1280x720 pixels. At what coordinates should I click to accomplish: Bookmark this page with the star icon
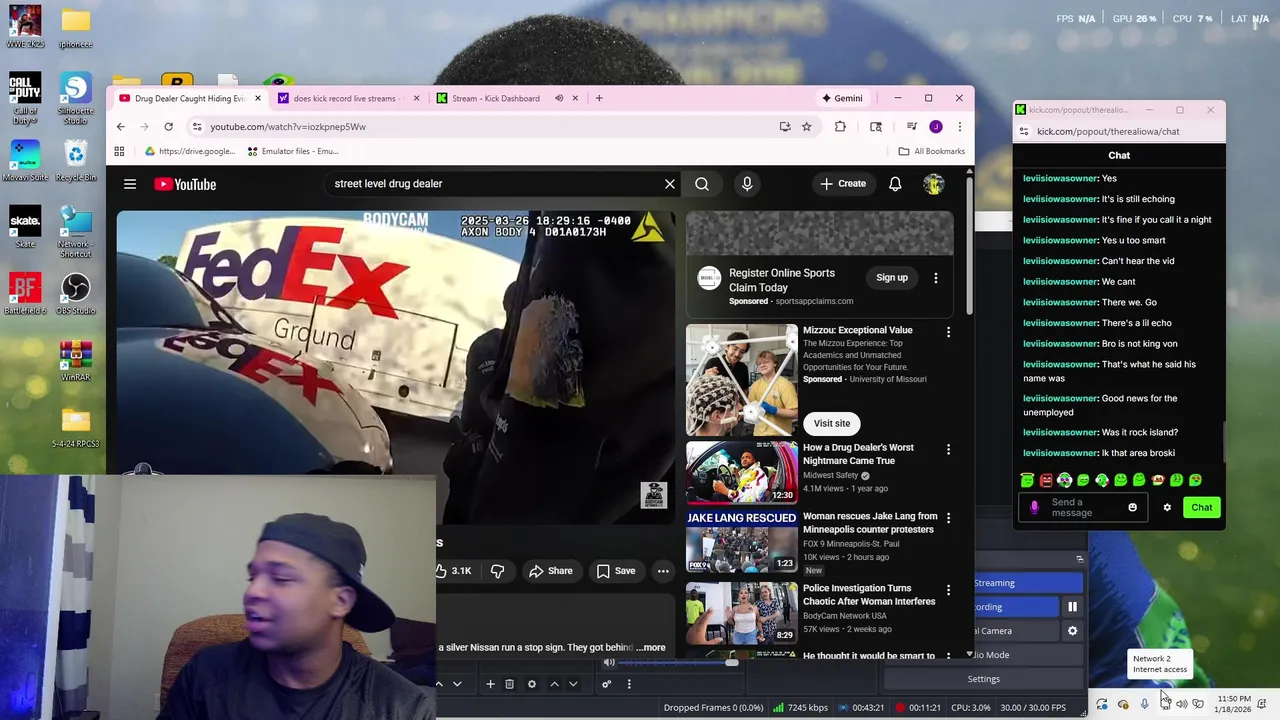[807, 127]
